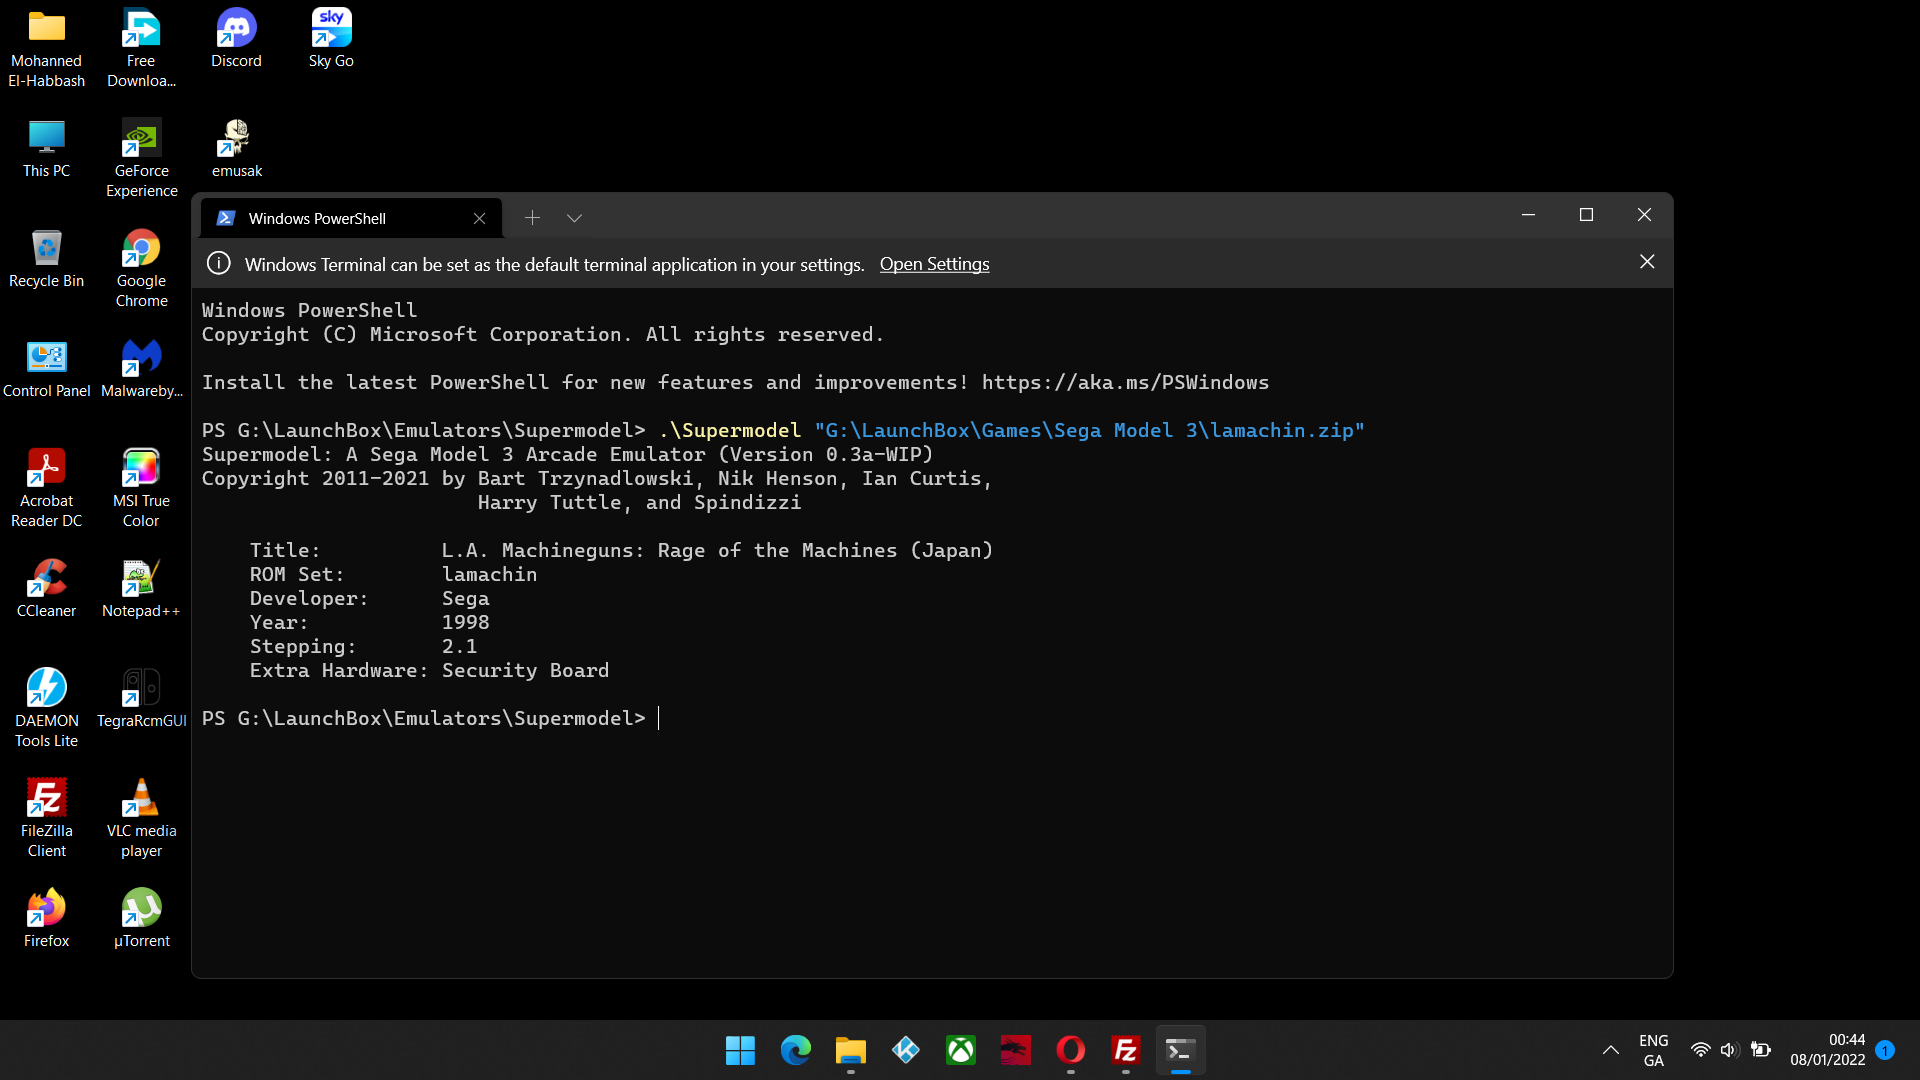
Task: Open the Windows Start menu
Action: [x=740, y=1050]
